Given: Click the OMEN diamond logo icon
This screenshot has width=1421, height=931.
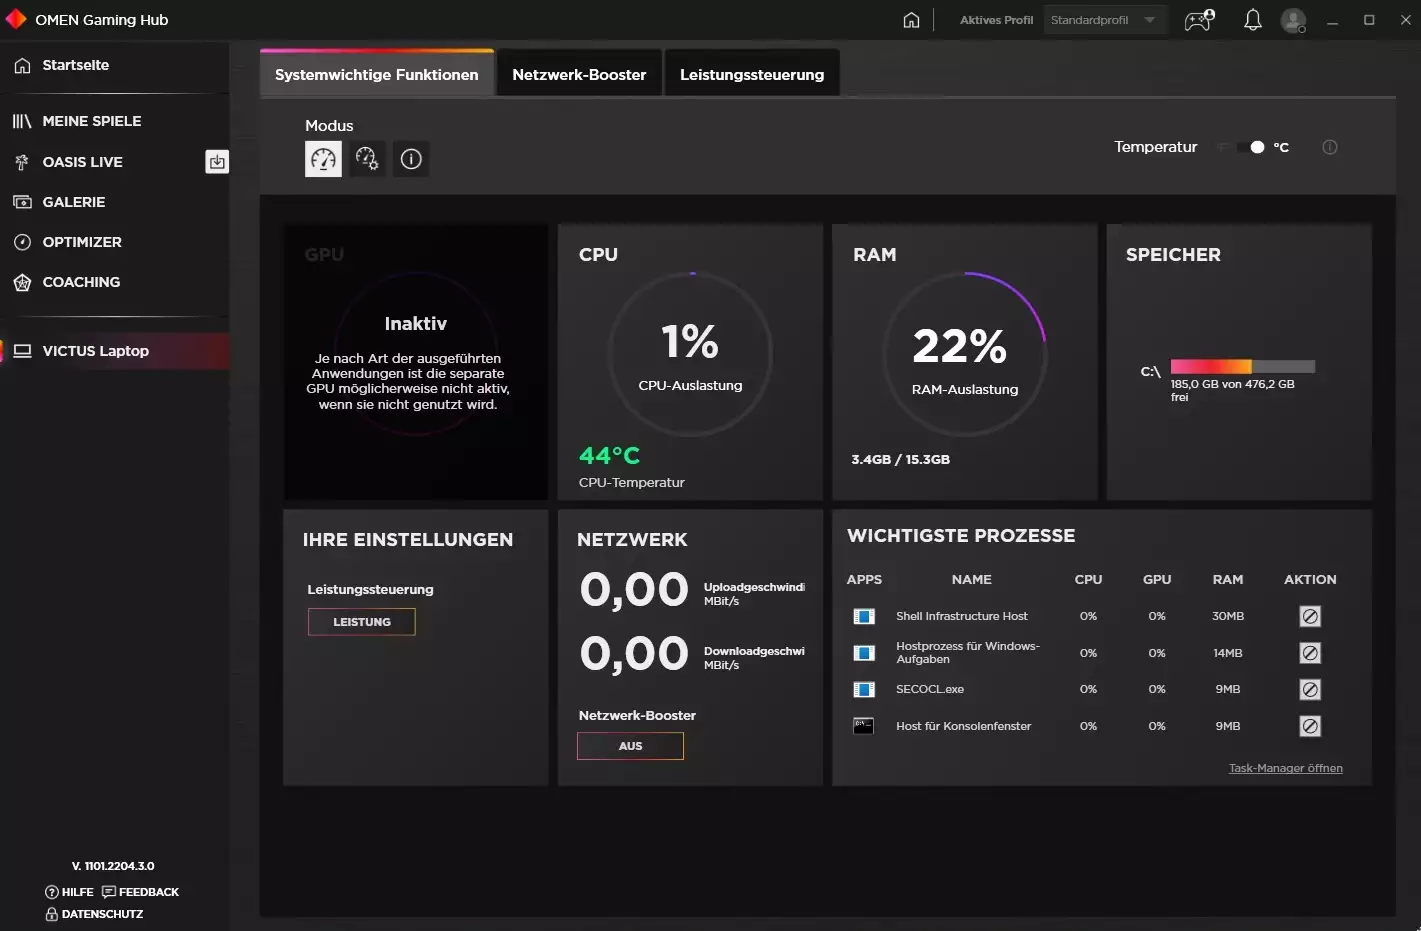Looking at the screenshot, I should pos(16,19).
